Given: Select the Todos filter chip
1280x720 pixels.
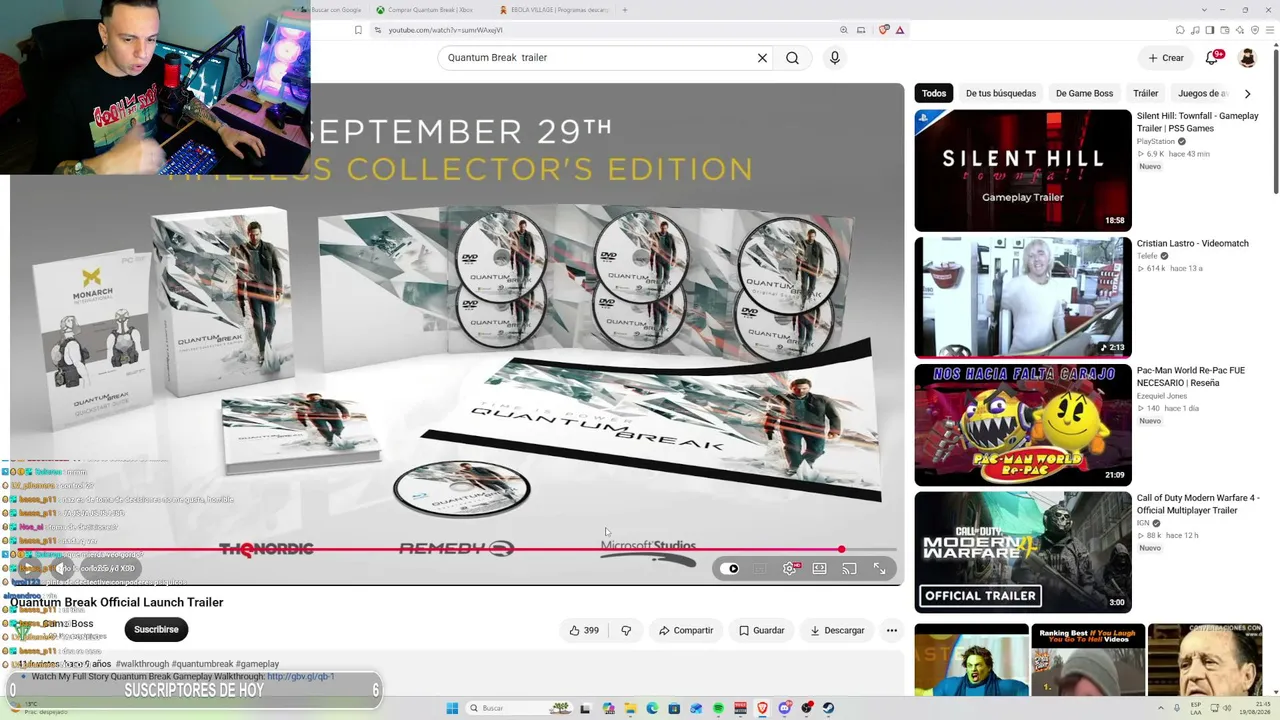Looking at the screenshot, I should pyautogui.click(x=934, y=94).
